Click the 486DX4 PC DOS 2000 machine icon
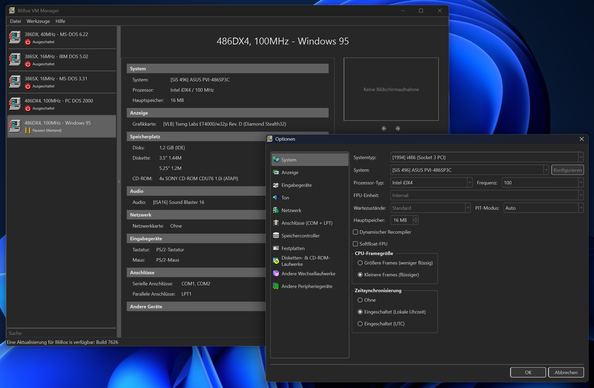 15,104
